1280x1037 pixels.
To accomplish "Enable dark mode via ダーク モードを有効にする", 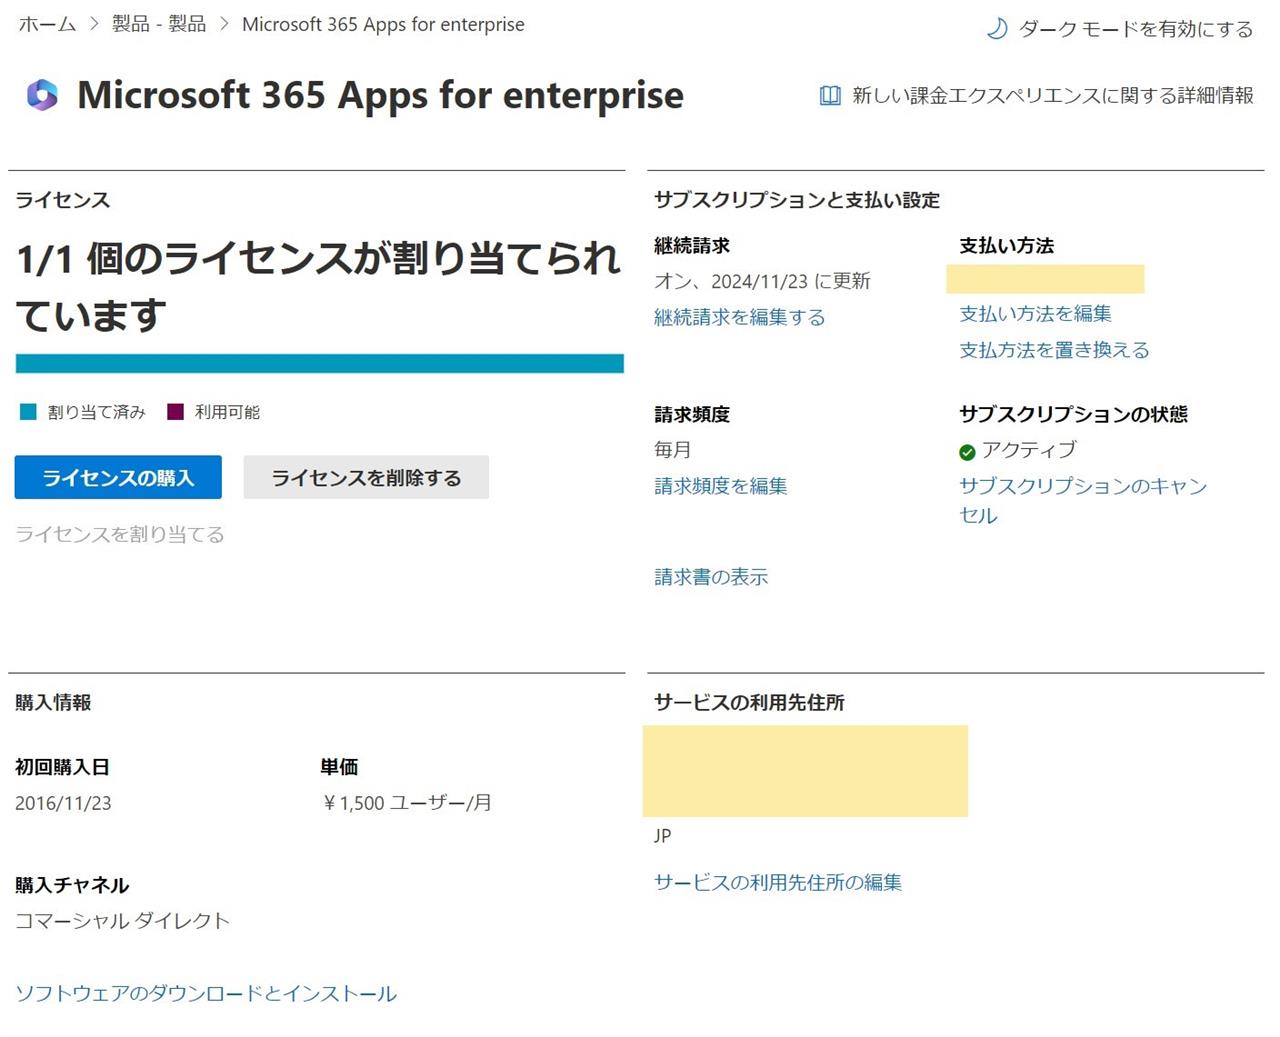I will click(x=1135, y=29).
